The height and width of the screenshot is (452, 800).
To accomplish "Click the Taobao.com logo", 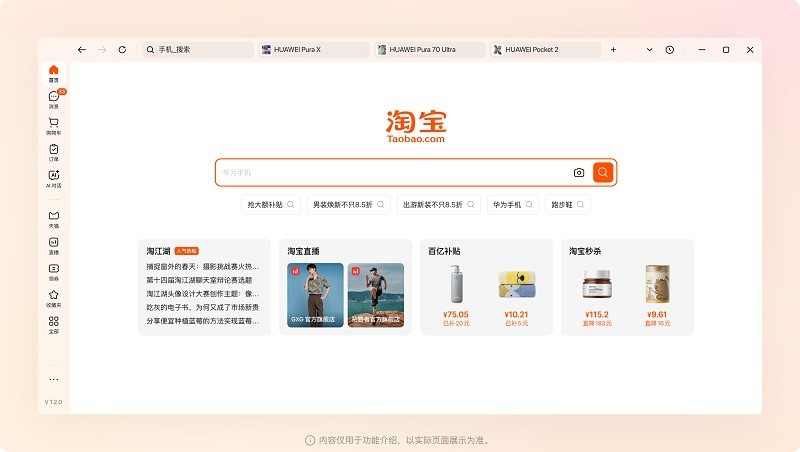I will point(416,126).
